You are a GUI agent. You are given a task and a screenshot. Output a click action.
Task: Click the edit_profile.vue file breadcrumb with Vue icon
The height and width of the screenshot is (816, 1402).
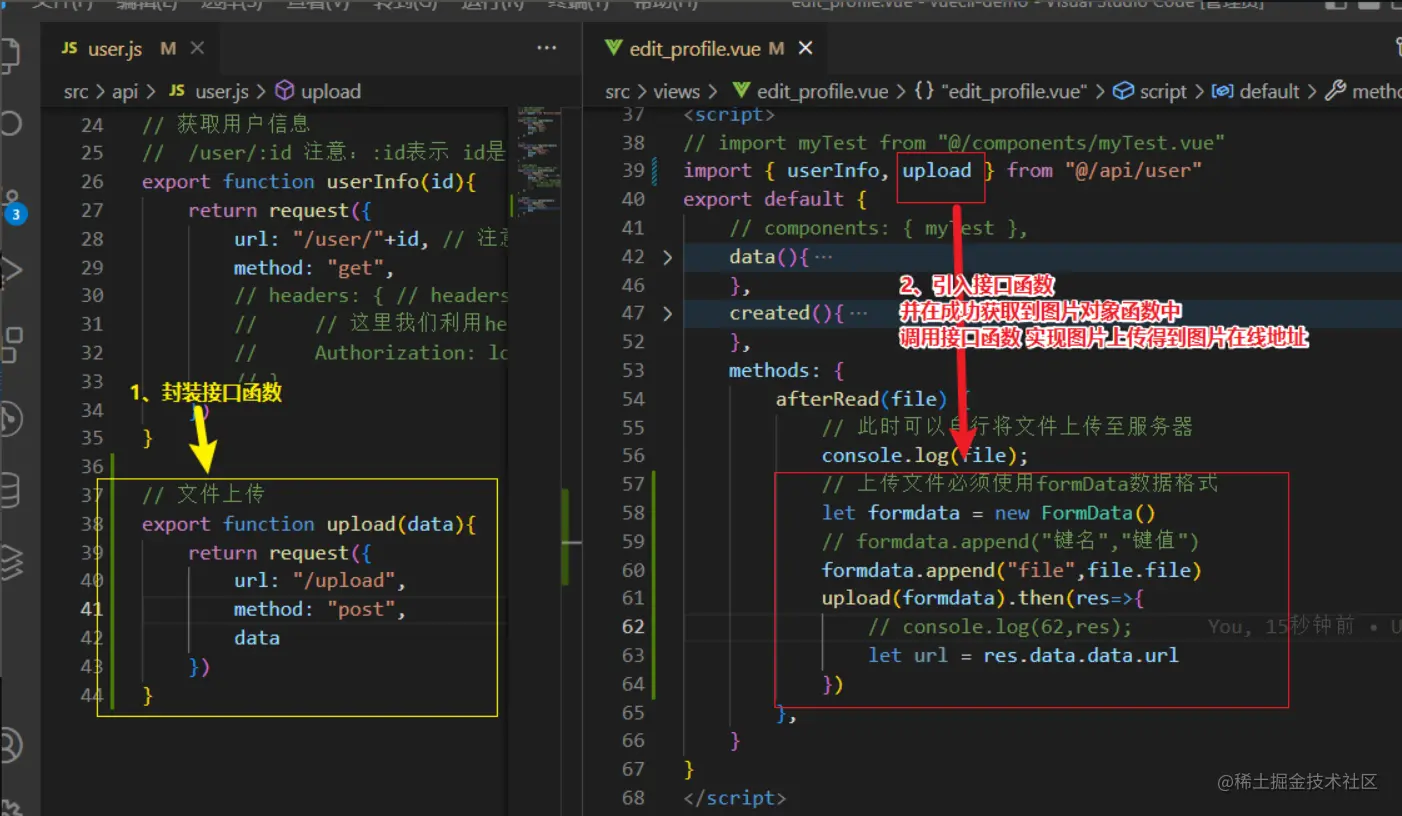(810, 91)
